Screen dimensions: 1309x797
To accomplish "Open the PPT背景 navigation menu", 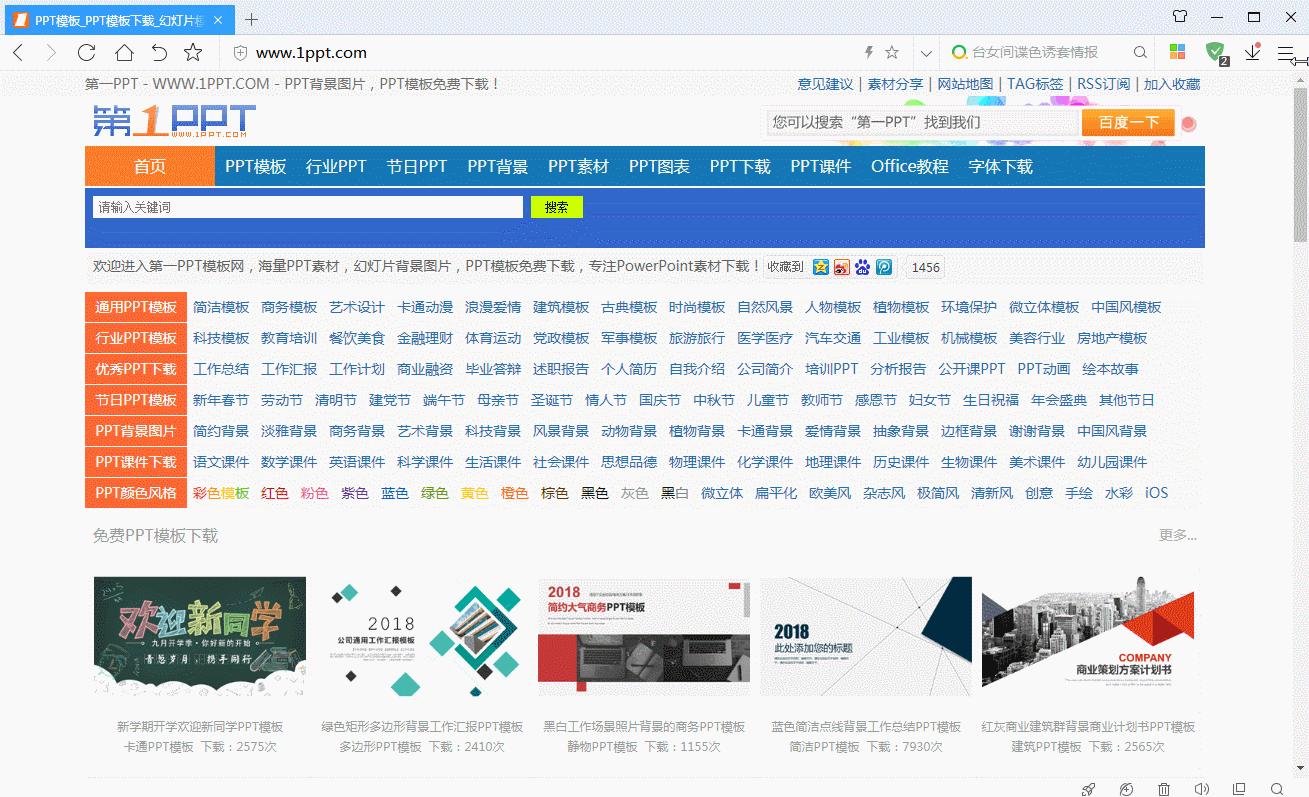I will pyautogui.click(x=498, y=166).
